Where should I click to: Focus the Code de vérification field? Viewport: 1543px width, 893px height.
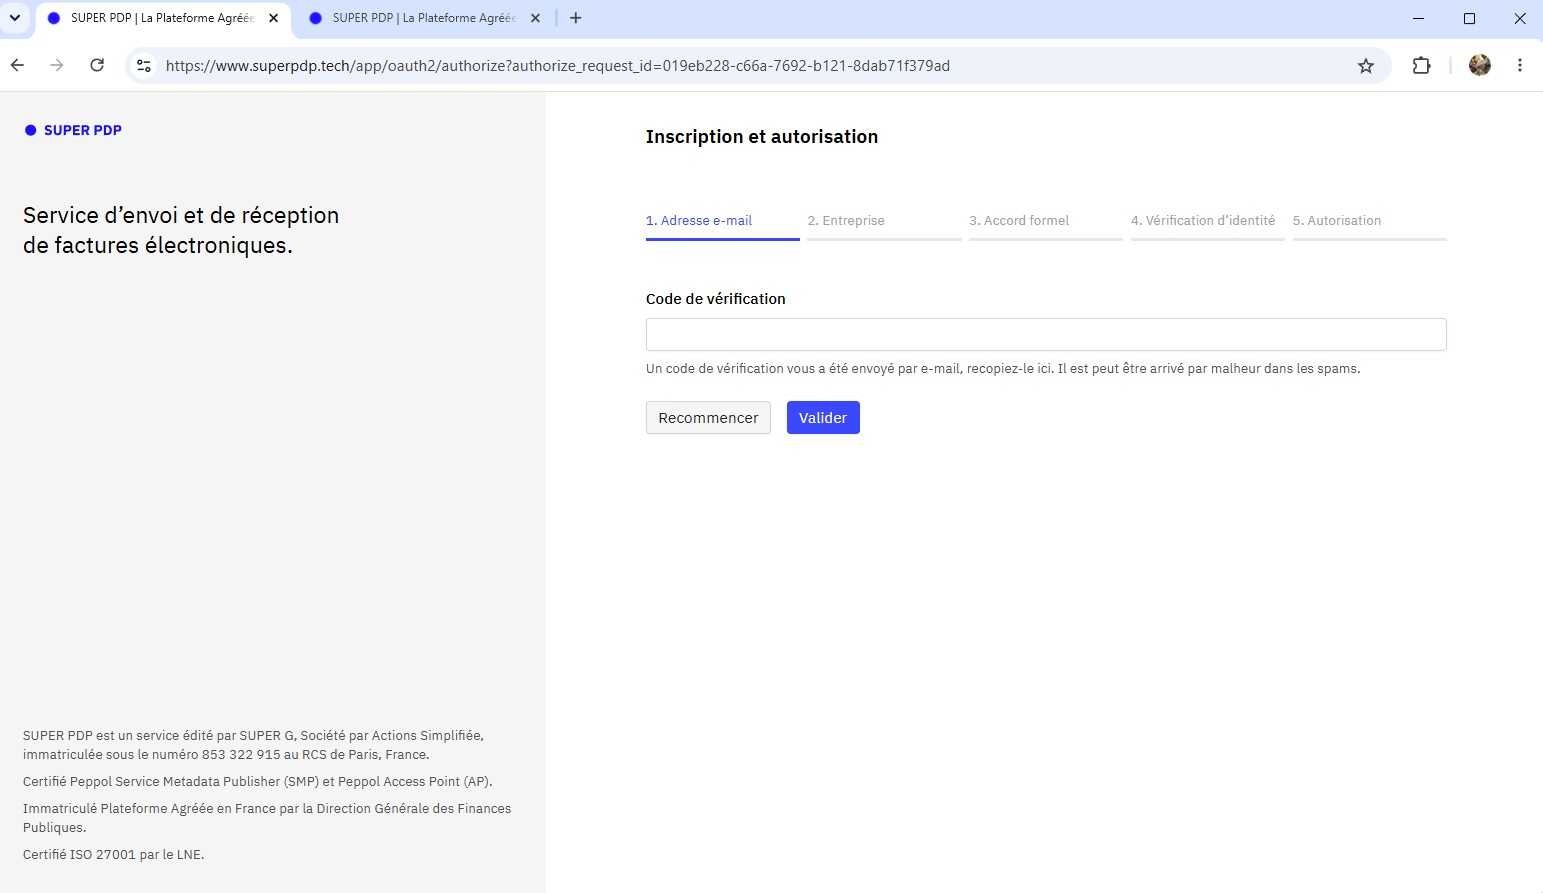coord(1046,335)
